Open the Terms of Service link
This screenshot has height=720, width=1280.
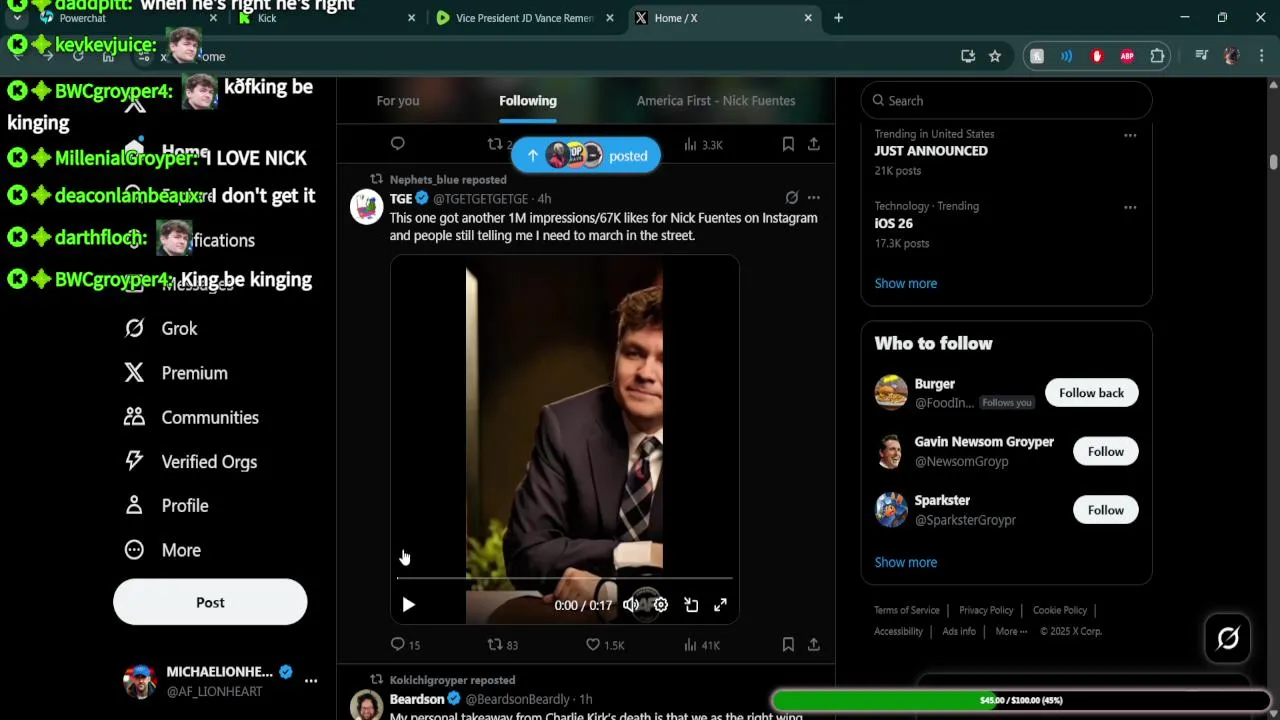point(907,610)
